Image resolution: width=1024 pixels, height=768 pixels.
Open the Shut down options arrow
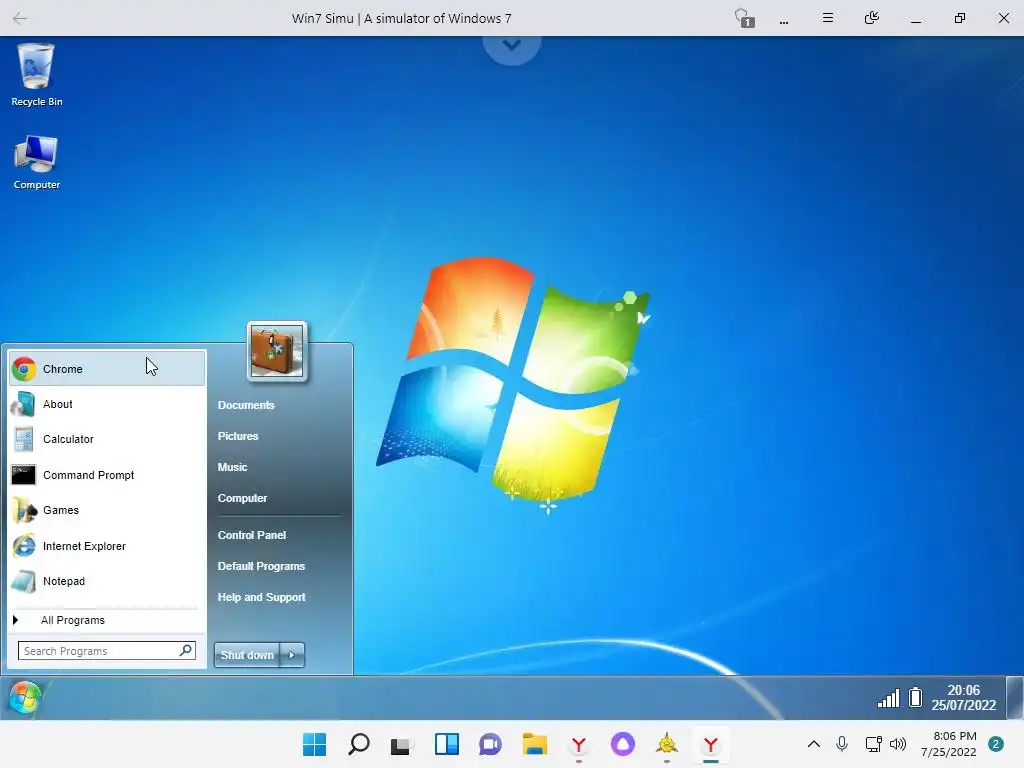[292, 655]
